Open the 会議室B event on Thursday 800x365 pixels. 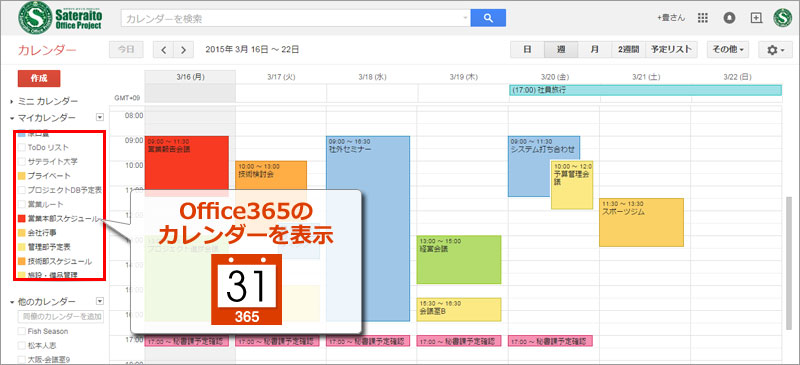459,309
